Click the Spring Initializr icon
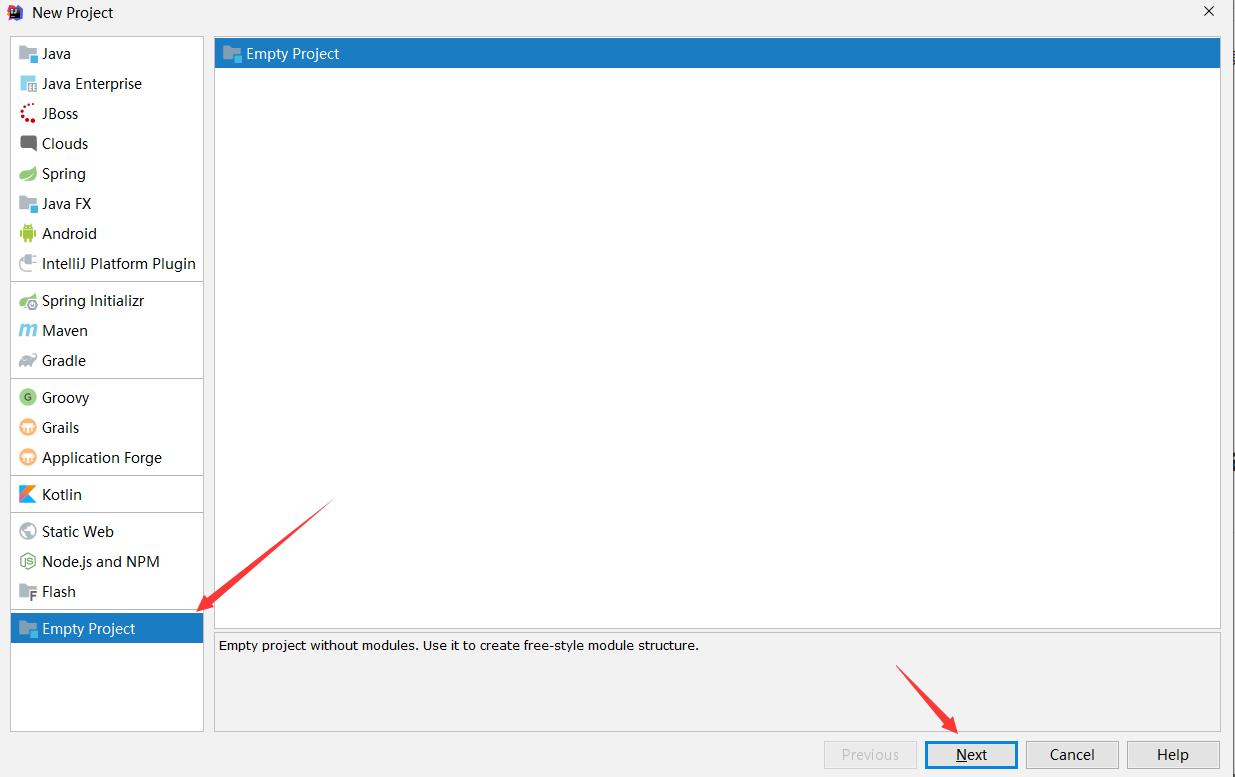 tap(28, 301)
